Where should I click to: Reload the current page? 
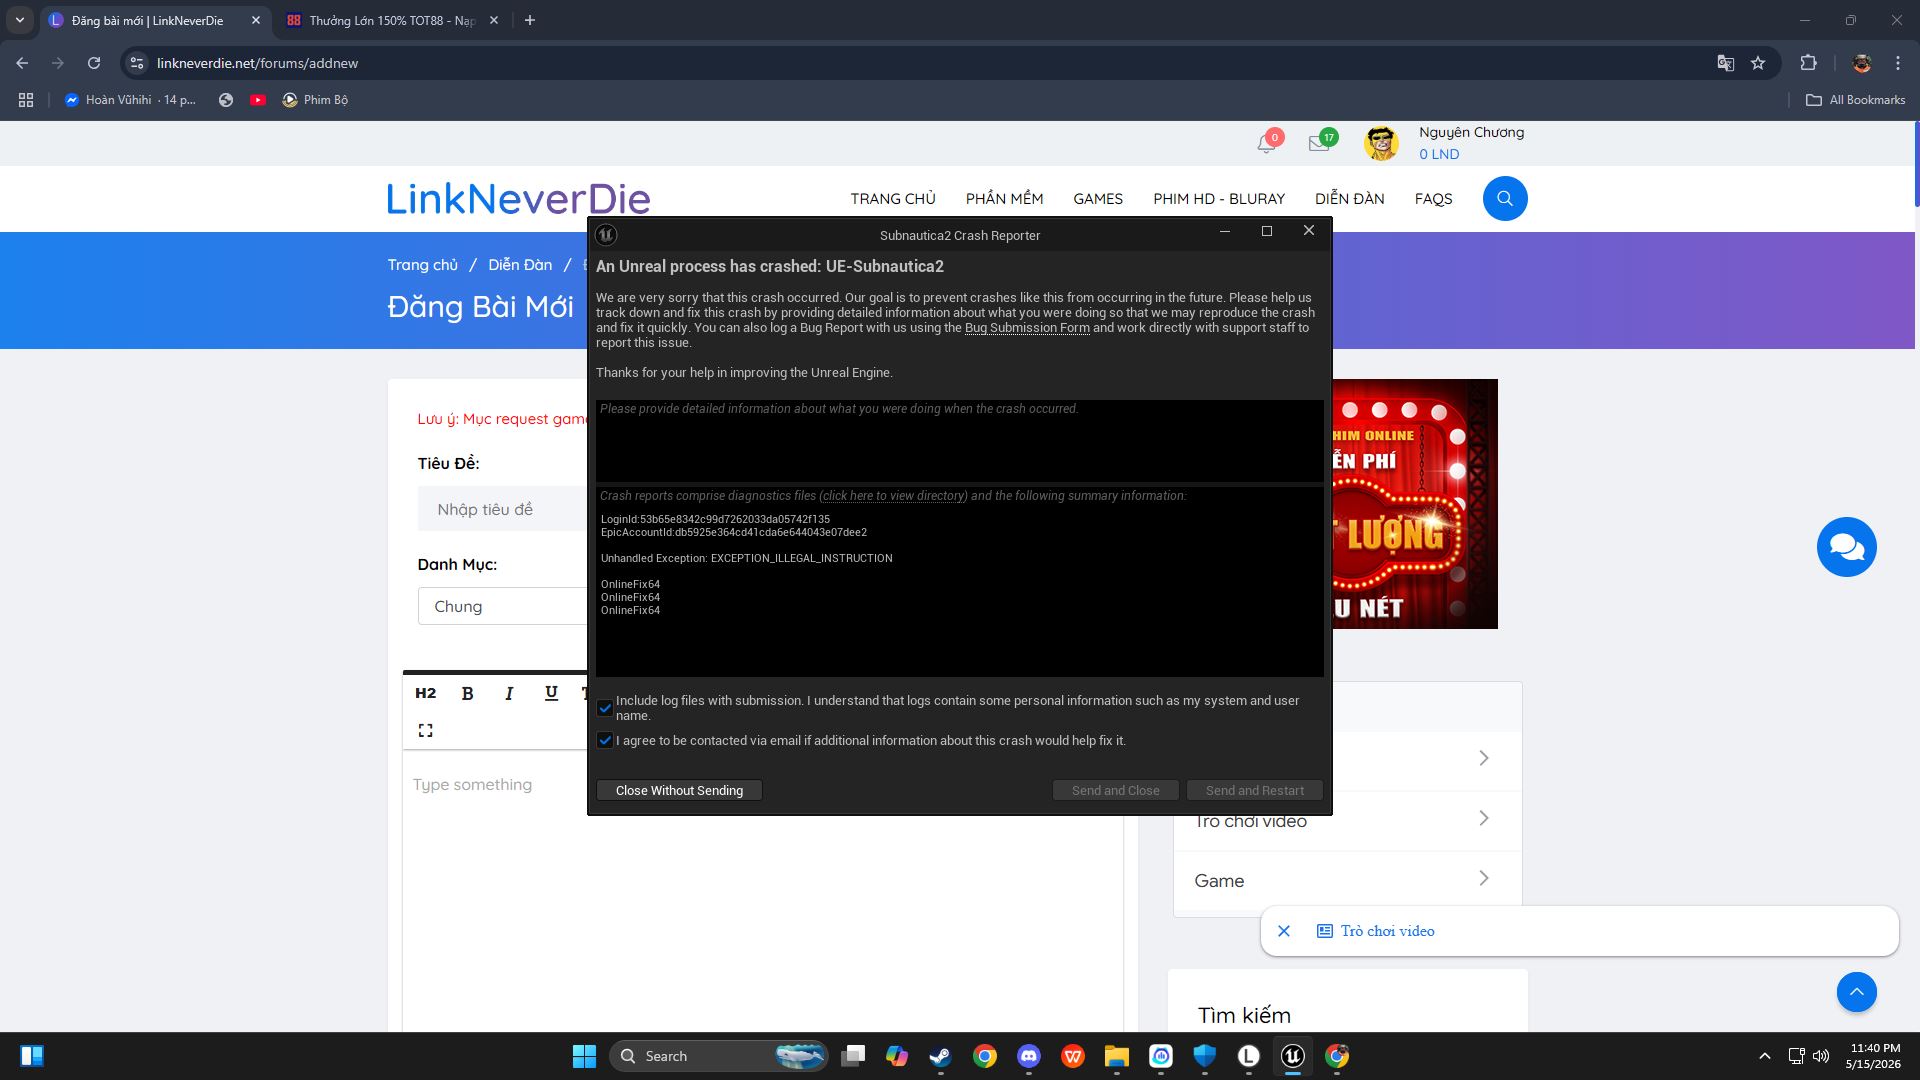point(94,63)
